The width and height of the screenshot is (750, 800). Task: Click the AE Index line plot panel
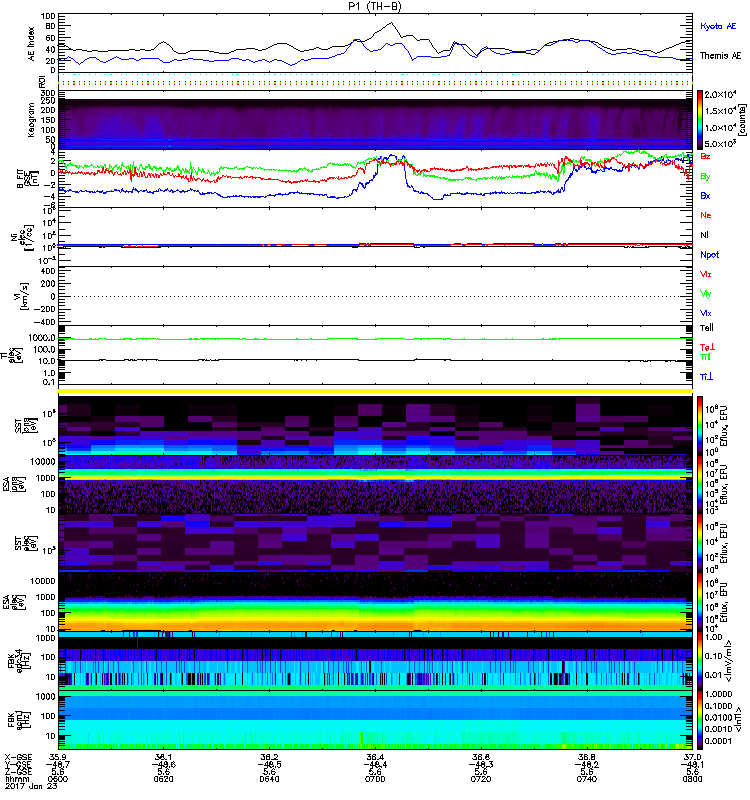375,43
